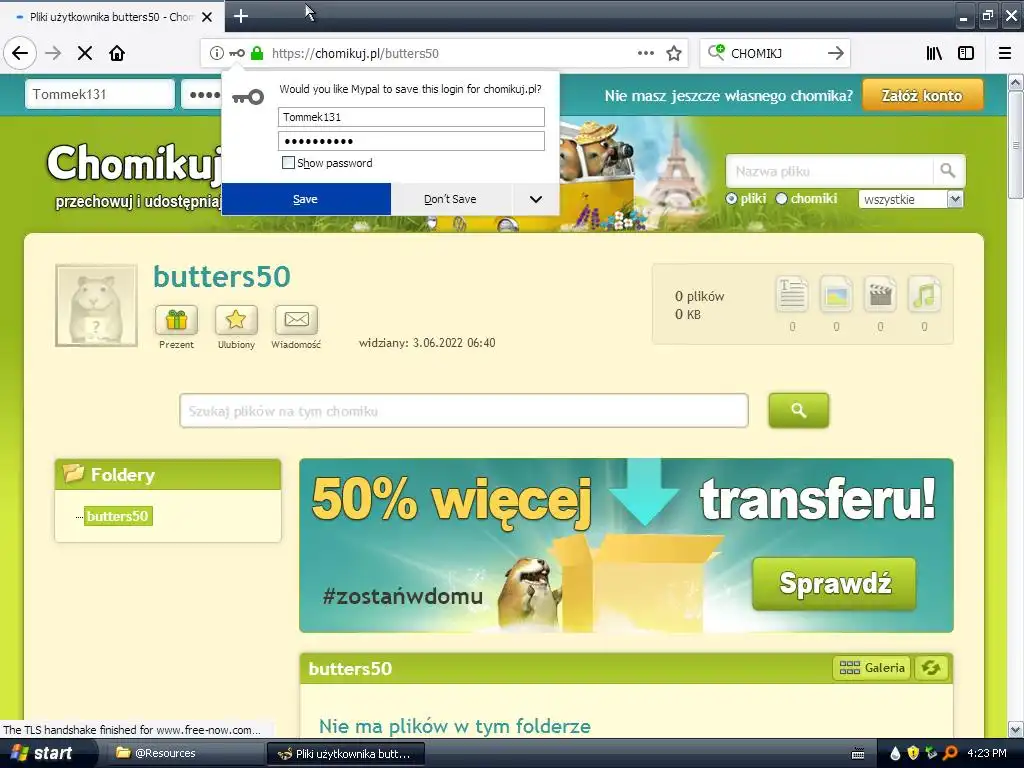1024x768 pixels.
Task: Click the butters50 avatar thumbnail
Action: coord(97,305)
